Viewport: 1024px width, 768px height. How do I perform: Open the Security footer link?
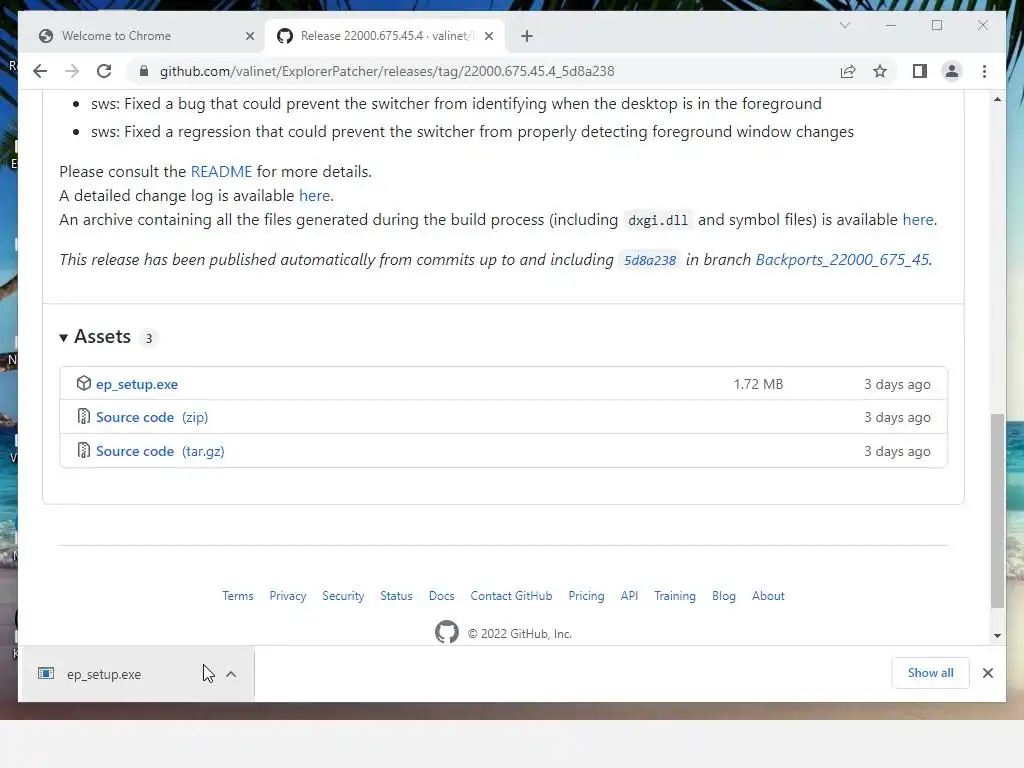[x=343, y=596]
